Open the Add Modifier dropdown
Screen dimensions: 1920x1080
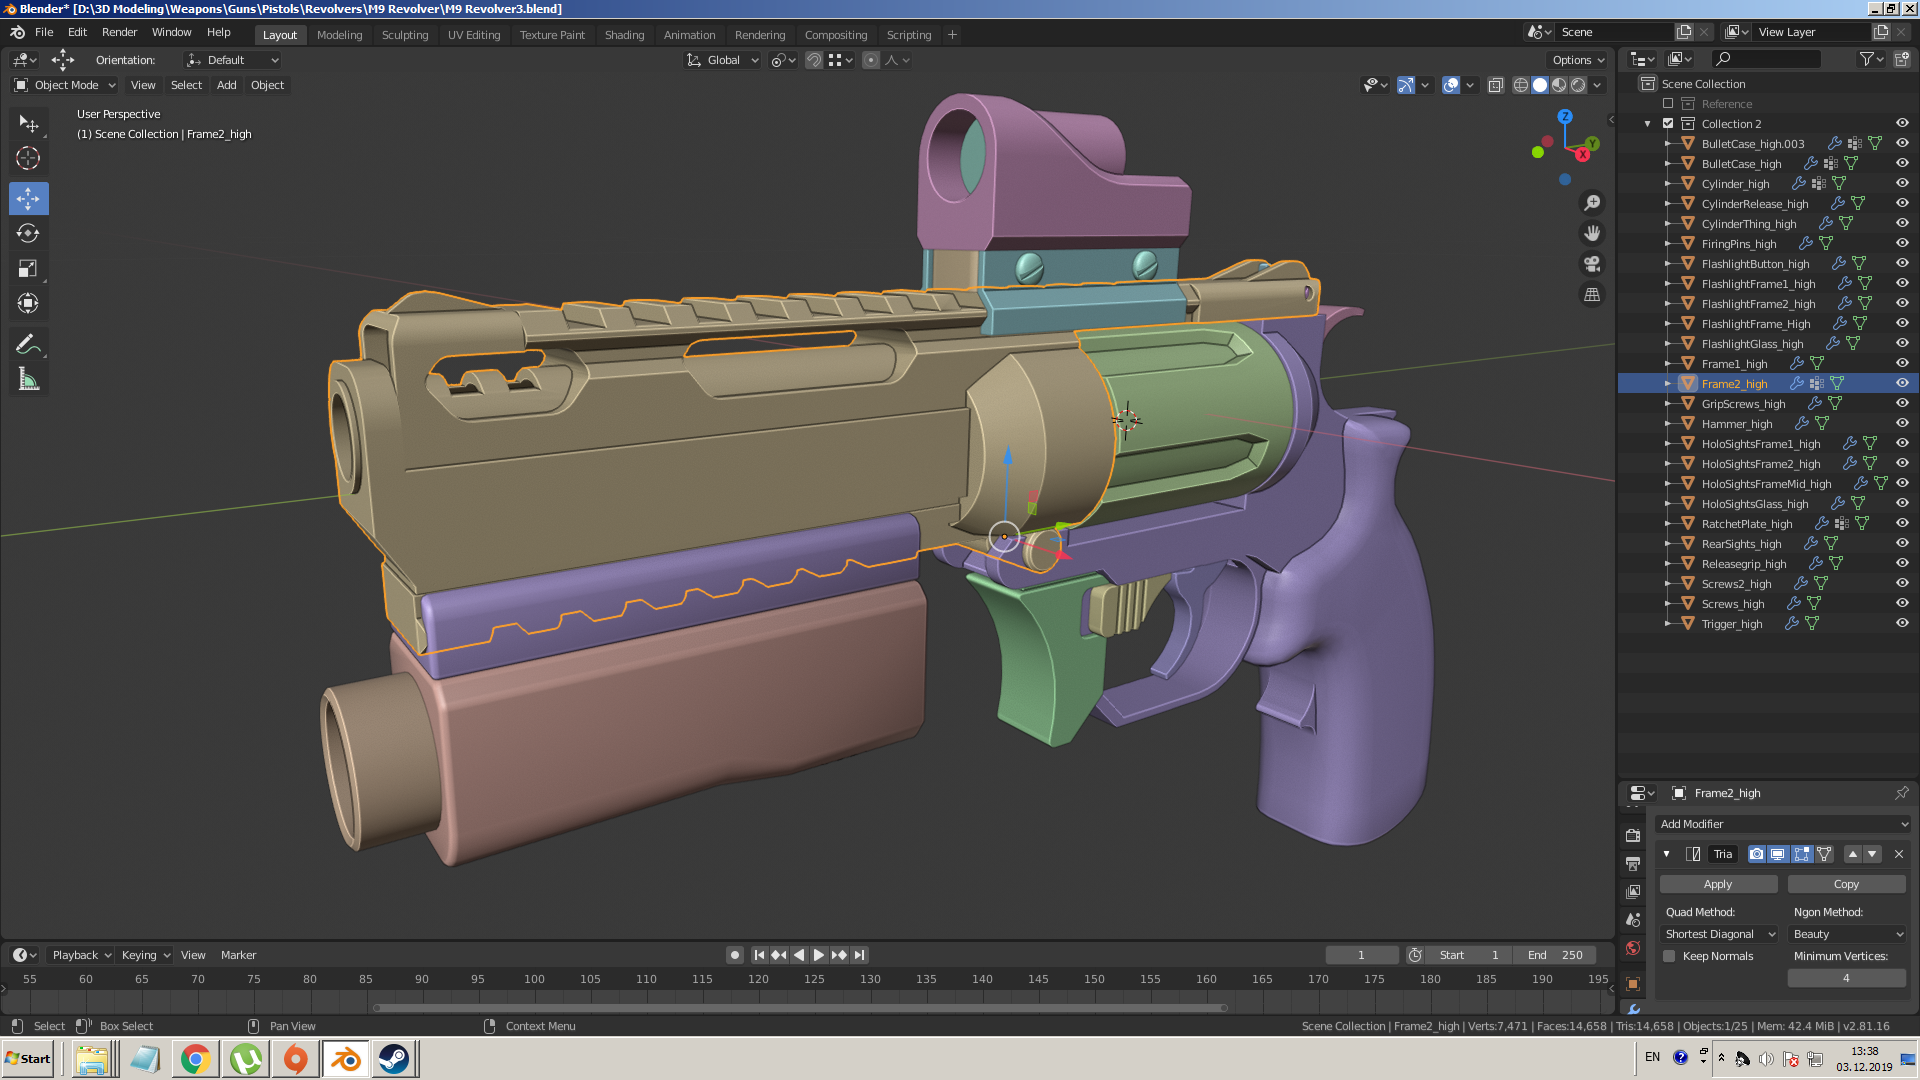click(1783, 824)
